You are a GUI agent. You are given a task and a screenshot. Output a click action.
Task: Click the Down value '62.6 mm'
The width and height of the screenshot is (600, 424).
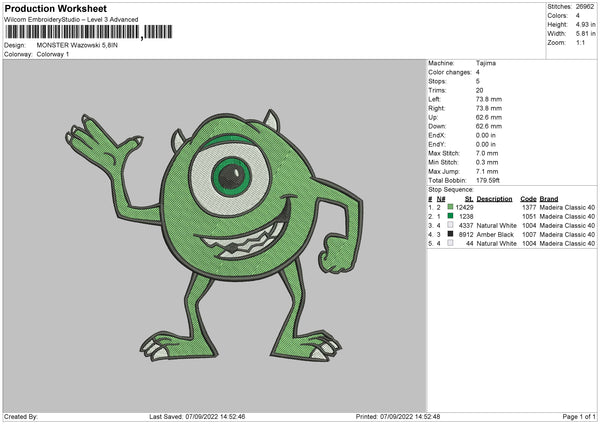(x=489, y=126)
